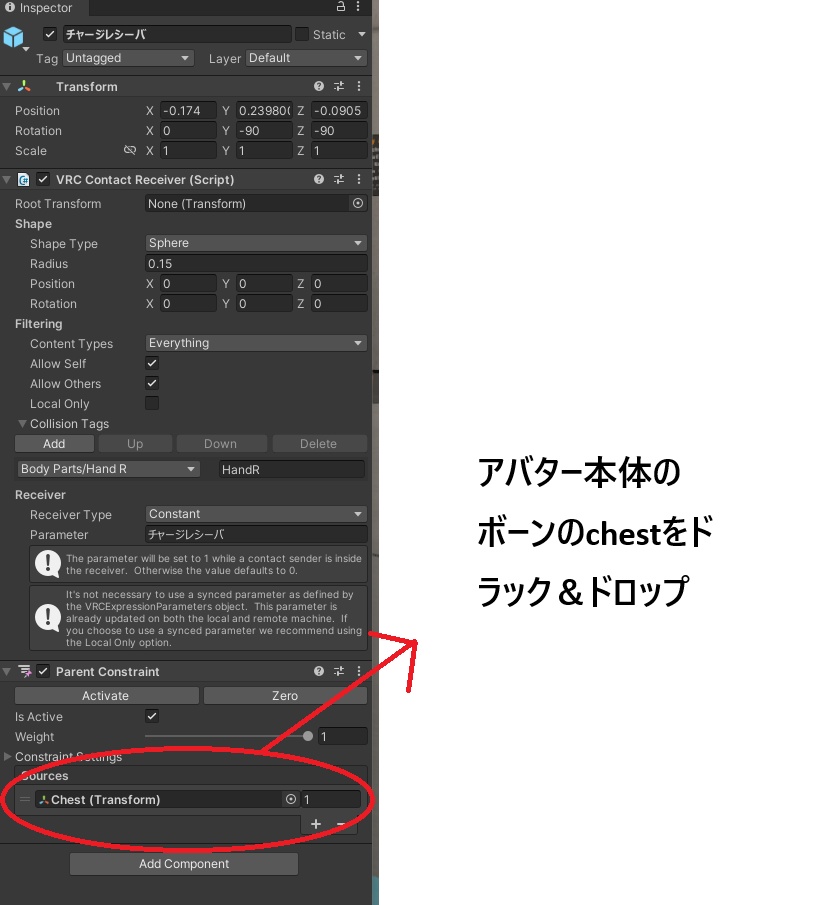814x905 pixels.
Task: Open the Body Parts/Hand R collision tag dropdown
Action: 107,468
